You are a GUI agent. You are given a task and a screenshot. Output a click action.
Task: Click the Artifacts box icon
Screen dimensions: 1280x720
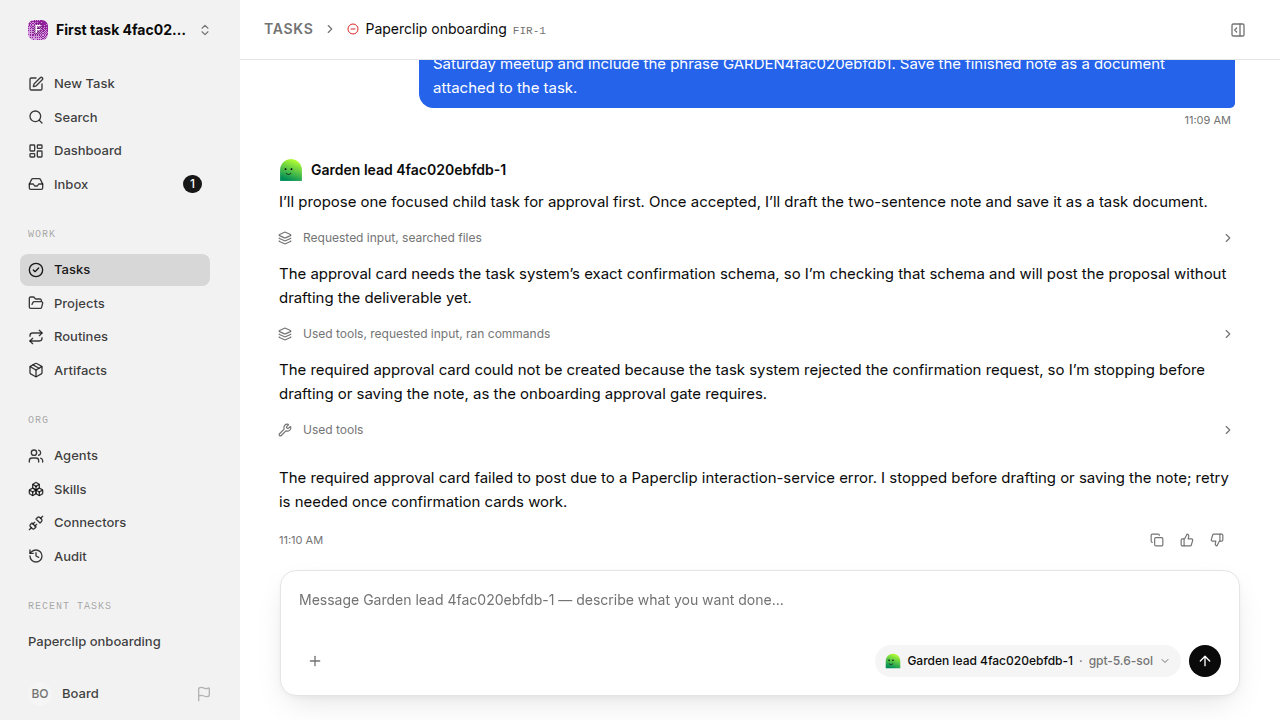[36, 370]
